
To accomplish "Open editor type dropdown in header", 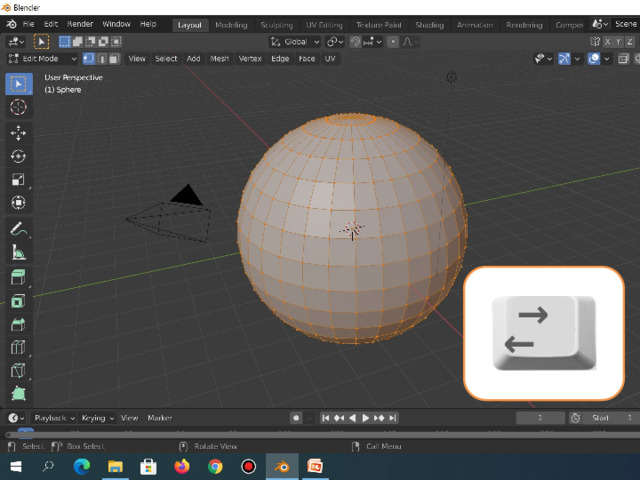I will coord(16,42).
